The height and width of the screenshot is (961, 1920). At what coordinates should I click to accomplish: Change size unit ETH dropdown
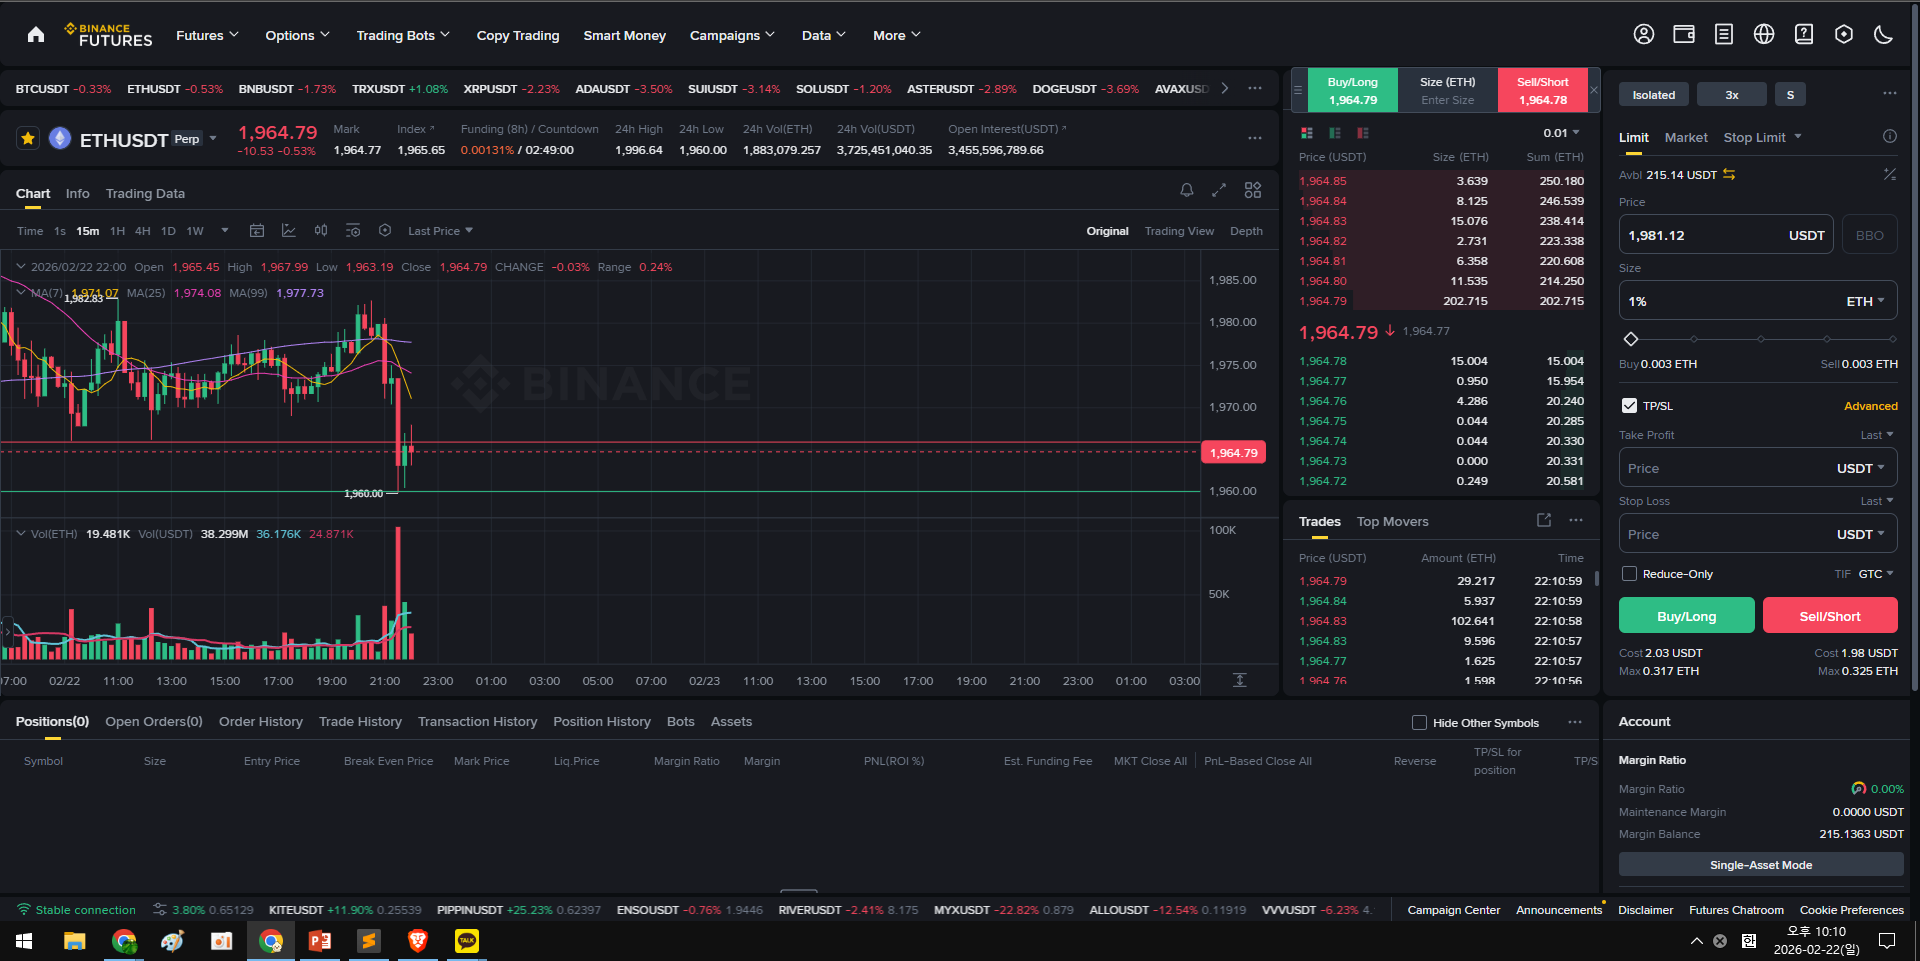(1865, 301)
